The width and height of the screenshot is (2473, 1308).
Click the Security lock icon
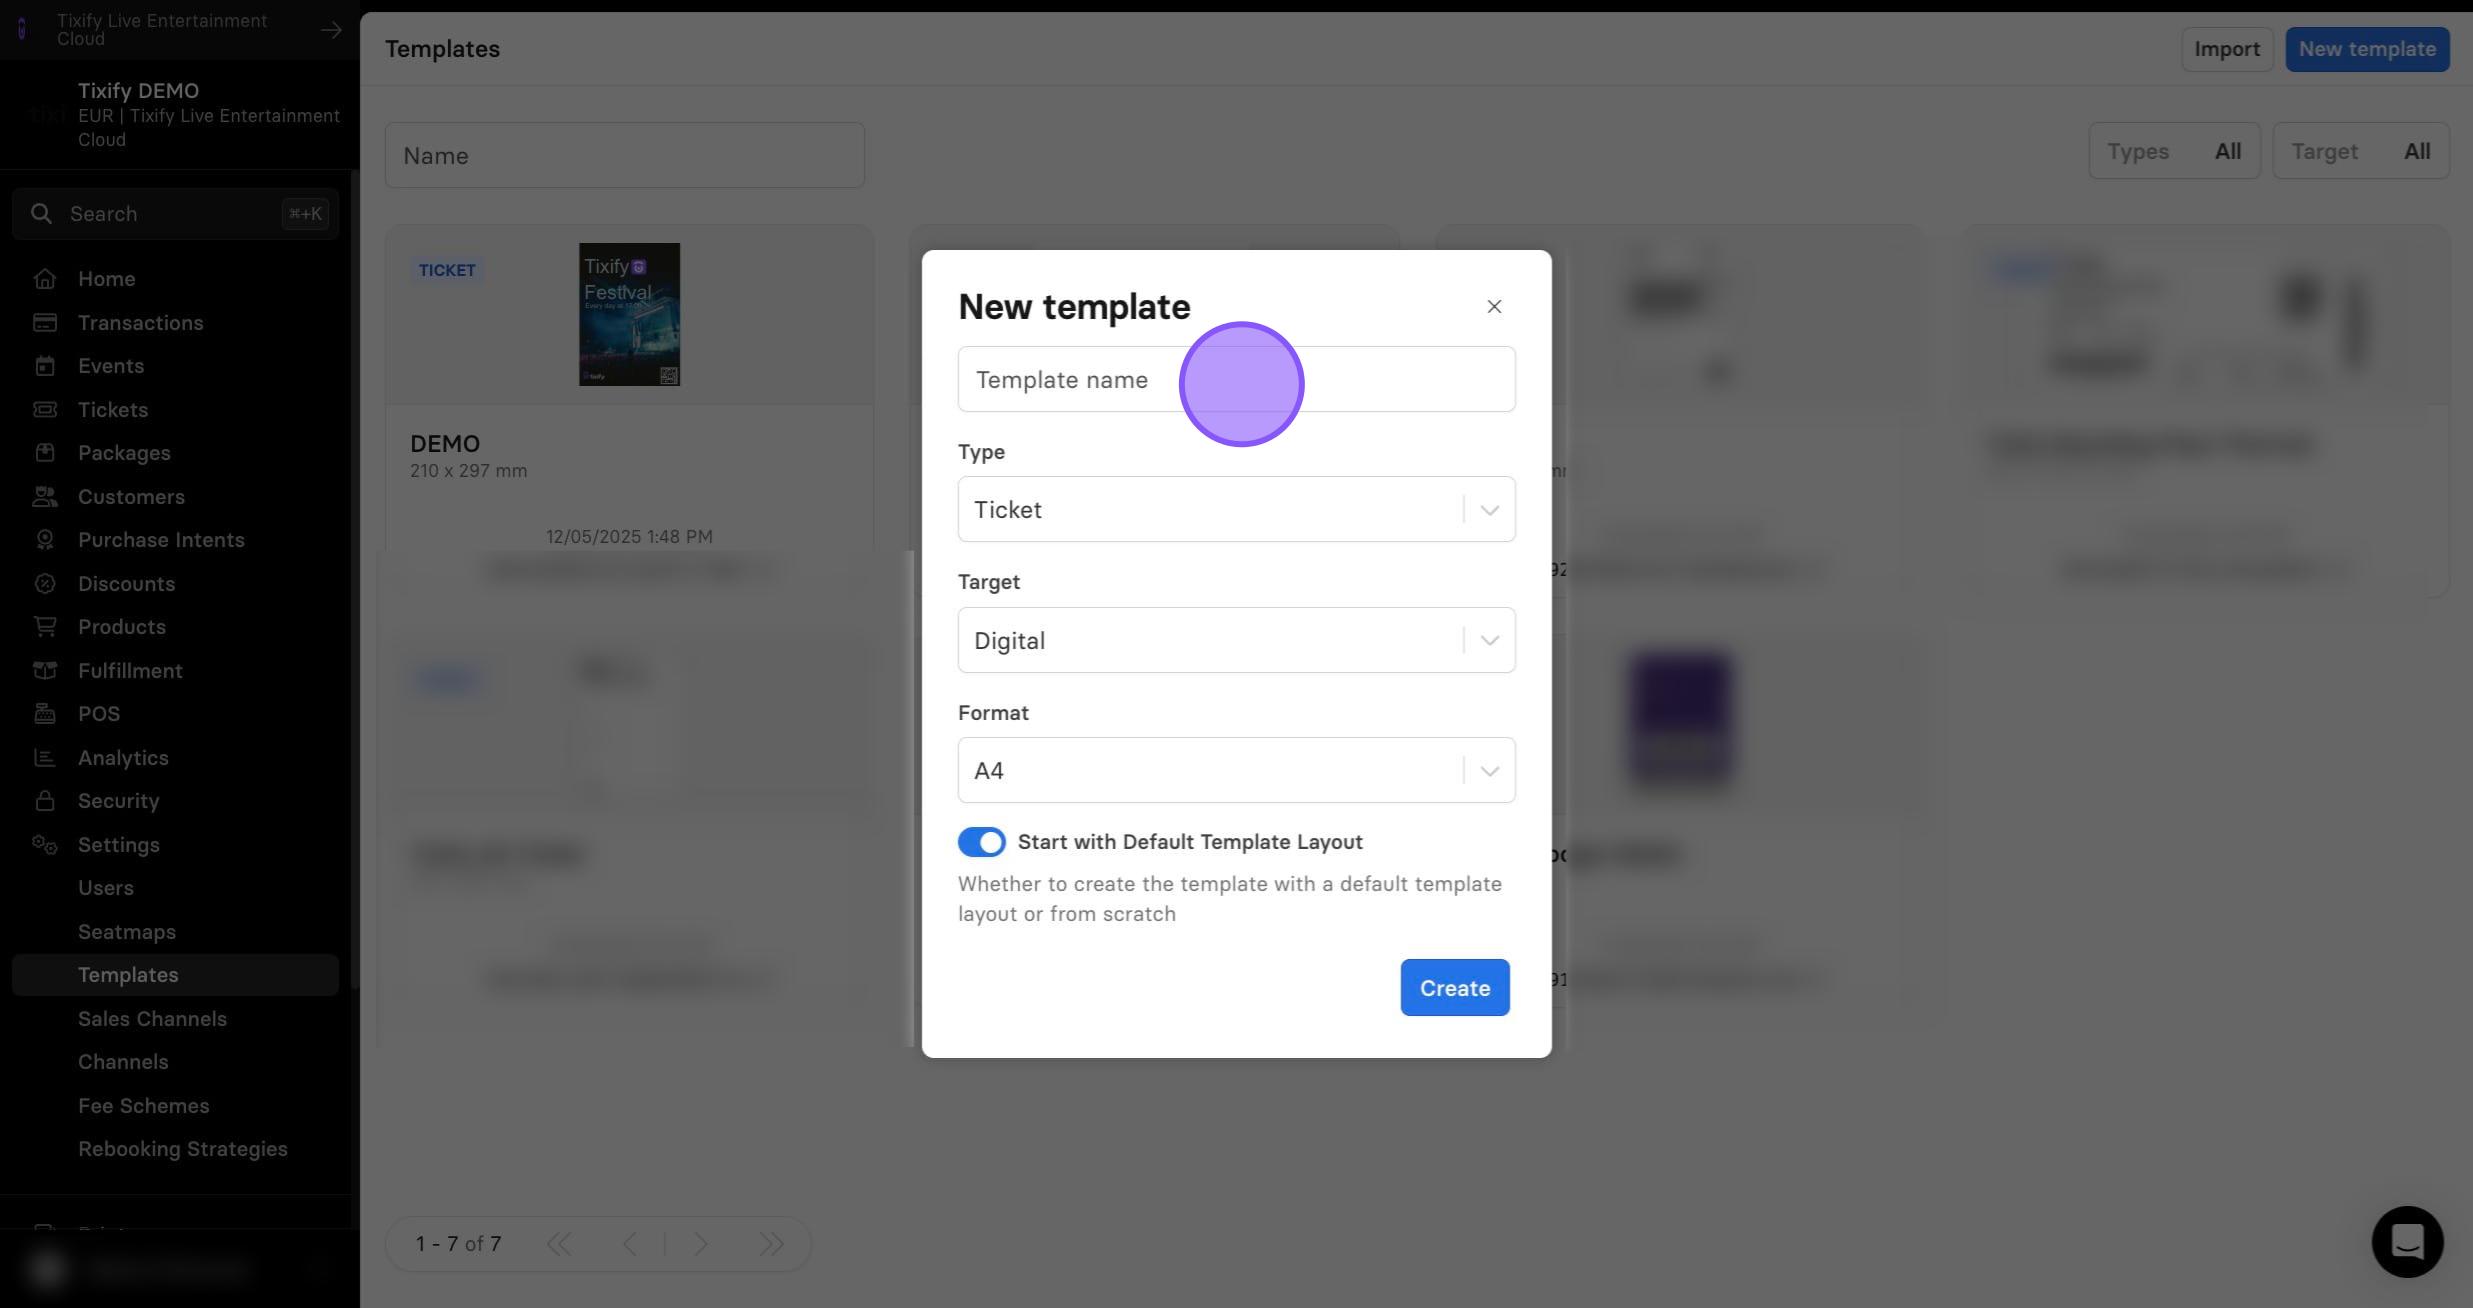45,801
